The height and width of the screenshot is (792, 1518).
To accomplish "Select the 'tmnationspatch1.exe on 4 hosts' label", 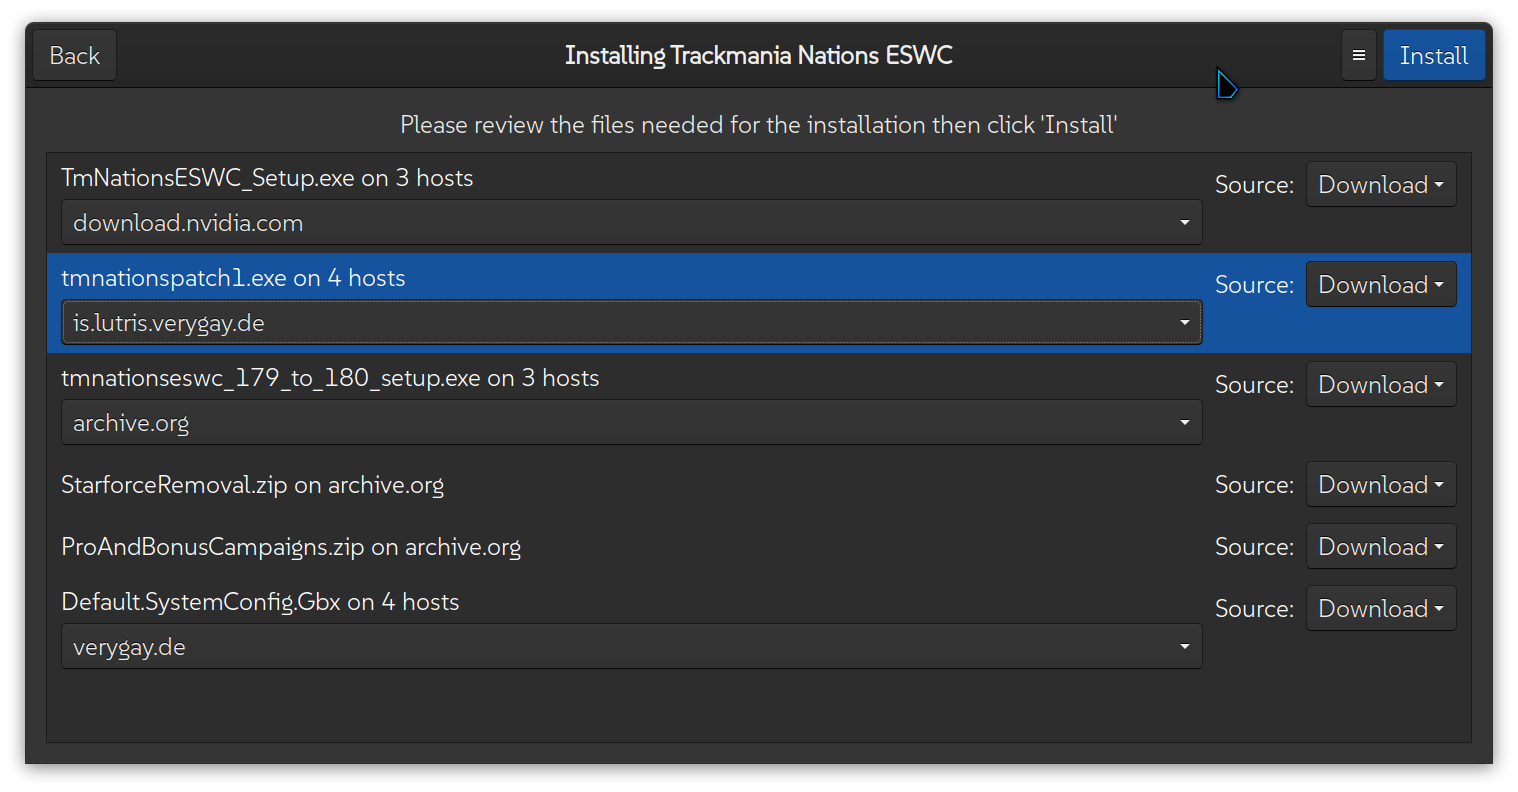I will [233, 278].
